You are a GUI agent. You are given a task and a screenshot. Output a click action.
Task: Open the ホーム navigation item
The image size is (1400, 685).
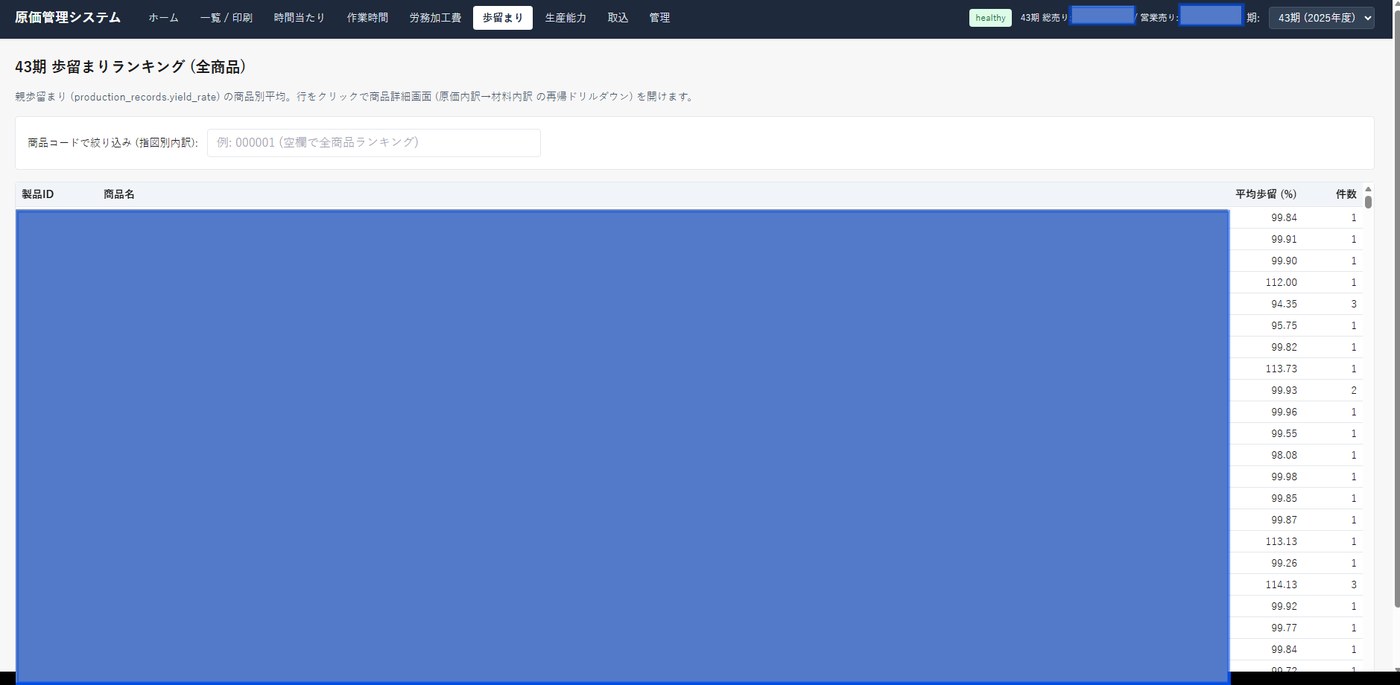[x=163, y=18]
